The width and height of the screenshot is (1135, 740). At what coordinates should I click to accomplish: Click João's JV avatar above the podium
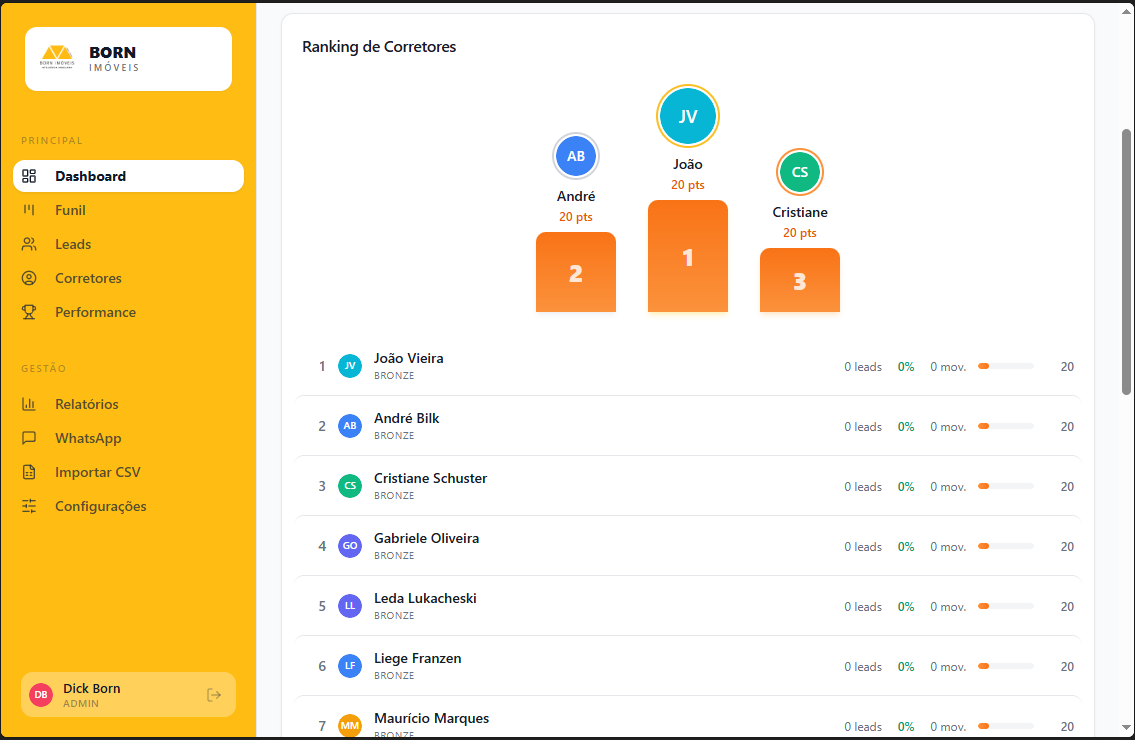pos(688,116)
